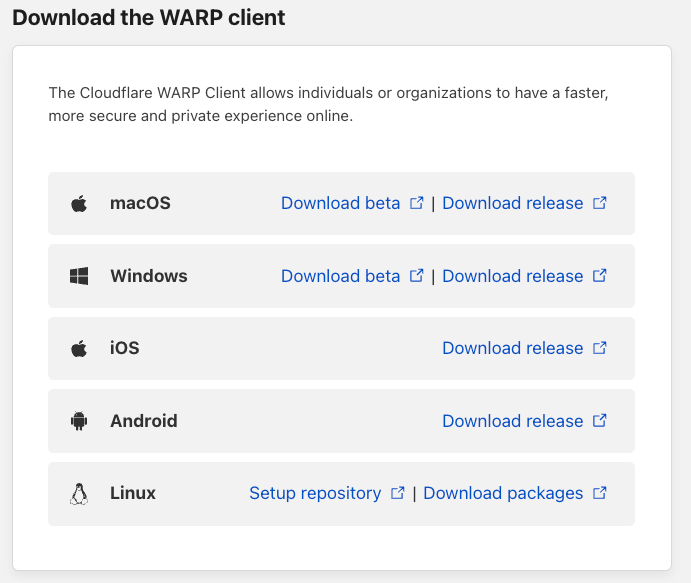Click external-link icon beside iOS Download release

click(600, 348)
